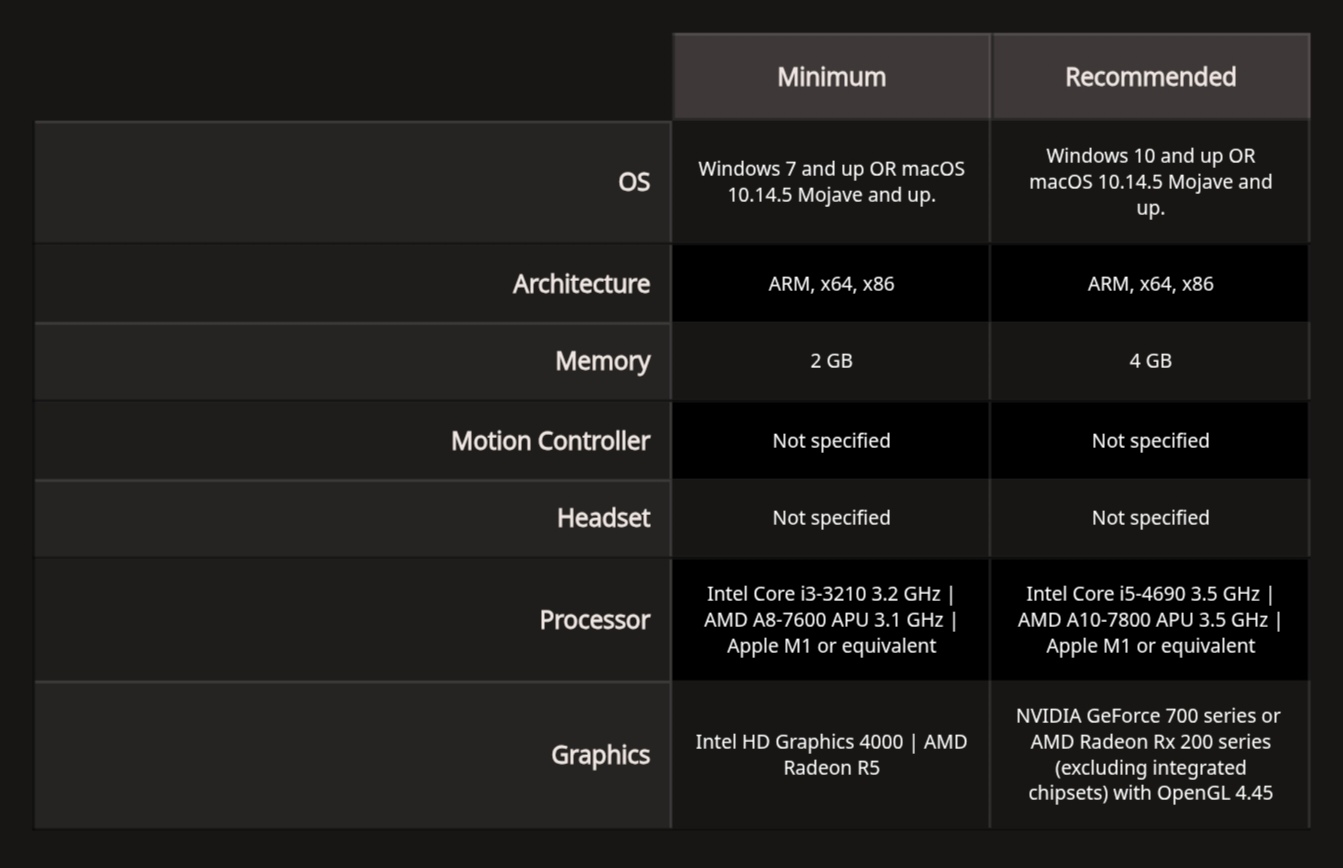Select the NVIDIA GeForce 700 series cell
Screen dimensions: 1343x868
1150,755
